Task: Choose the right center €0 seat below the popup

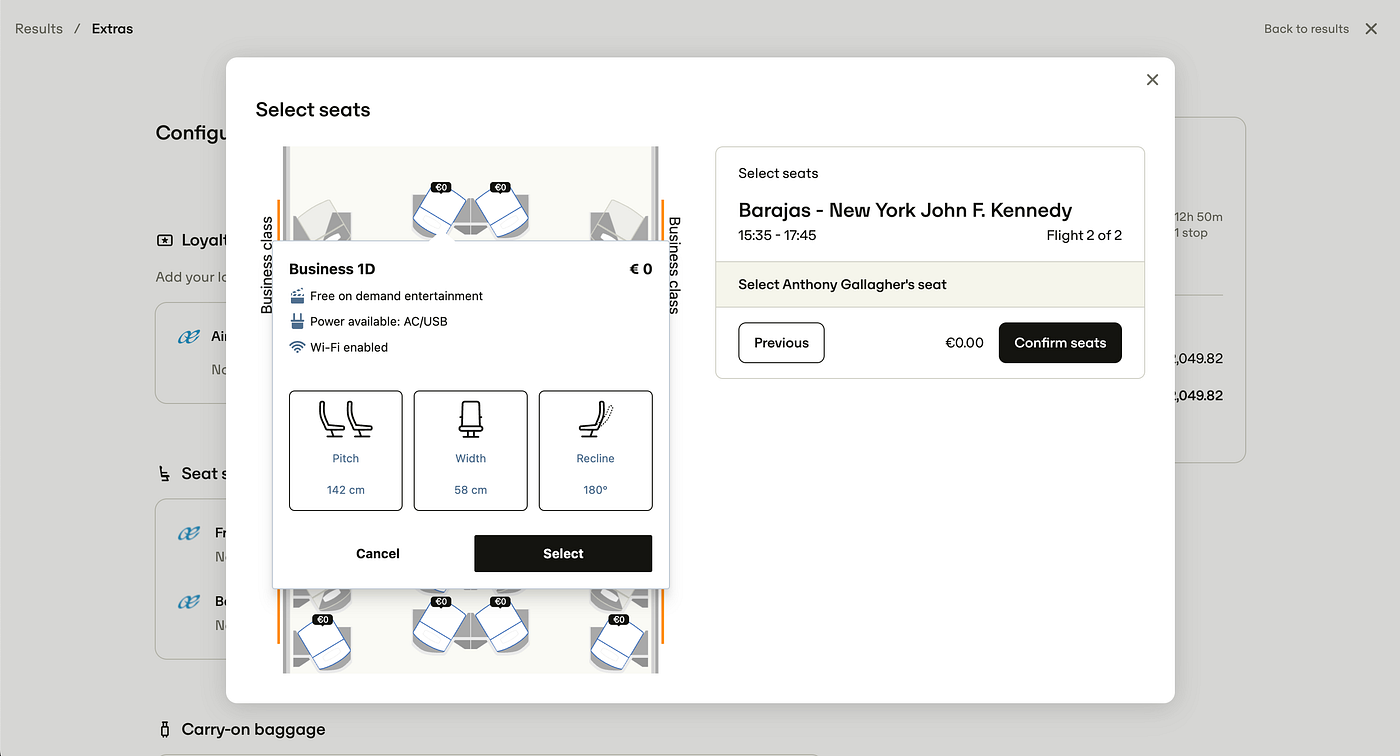Action: click(502, 625)
